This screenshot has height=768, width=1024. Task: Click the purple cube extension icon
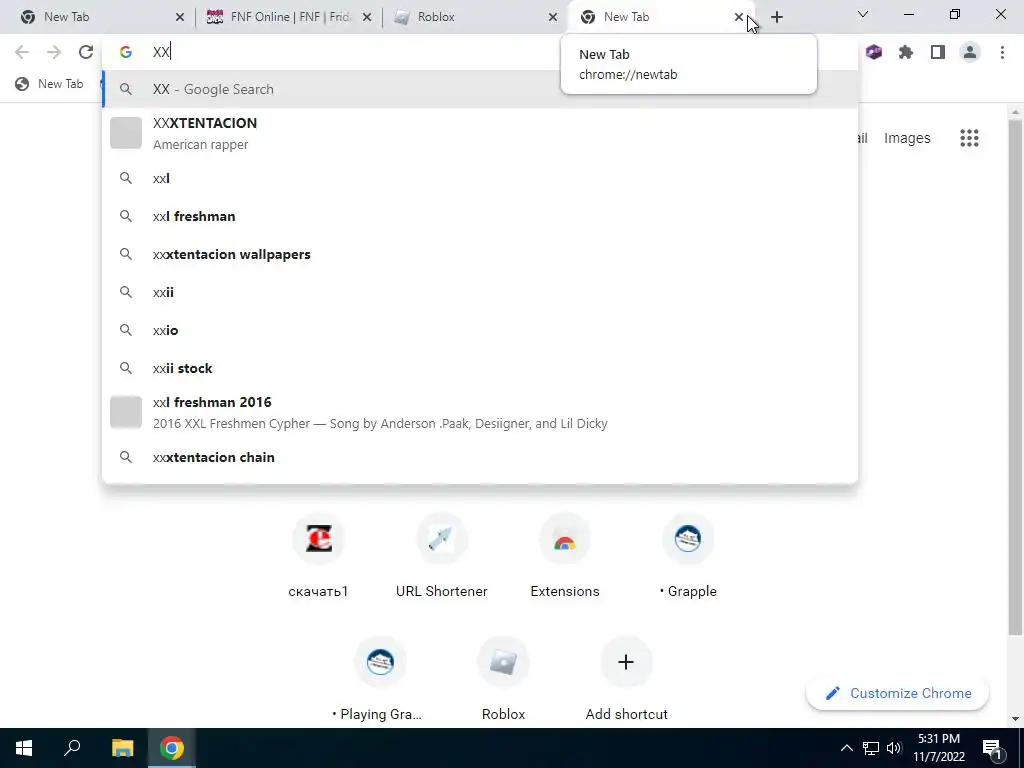(x=874, y=52)
